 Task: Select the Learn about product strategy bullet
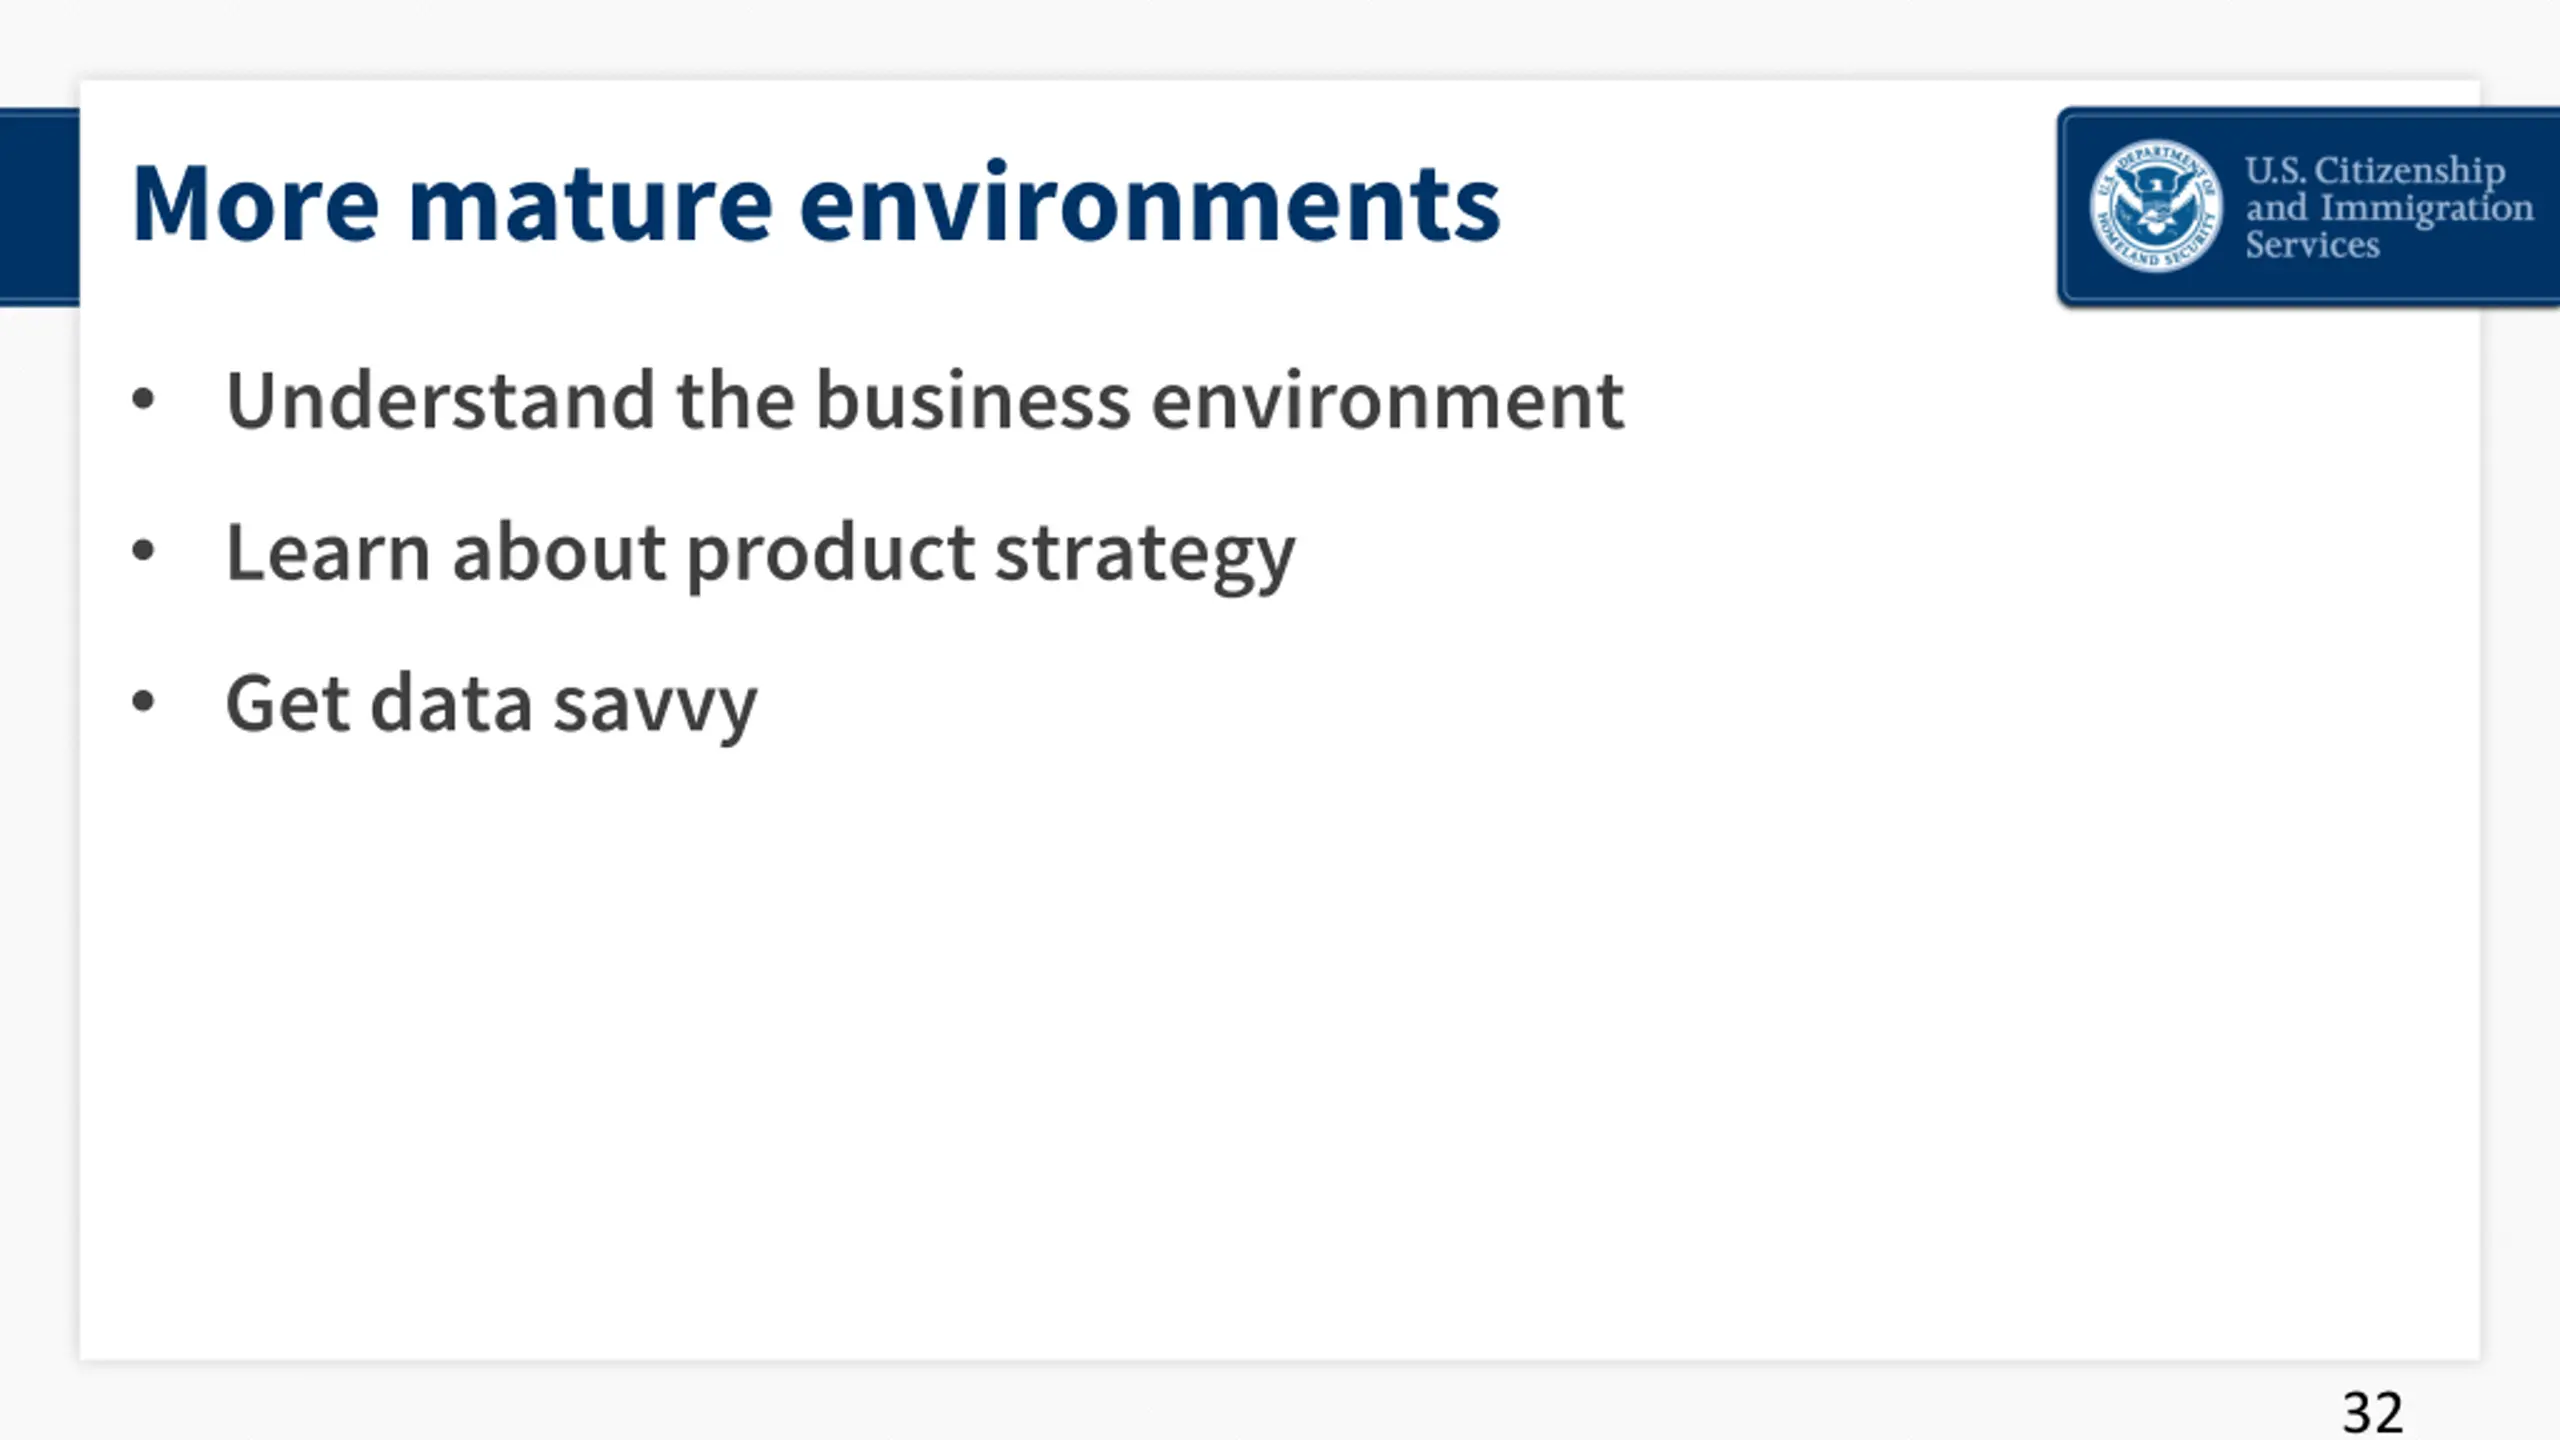click(760, 554)
